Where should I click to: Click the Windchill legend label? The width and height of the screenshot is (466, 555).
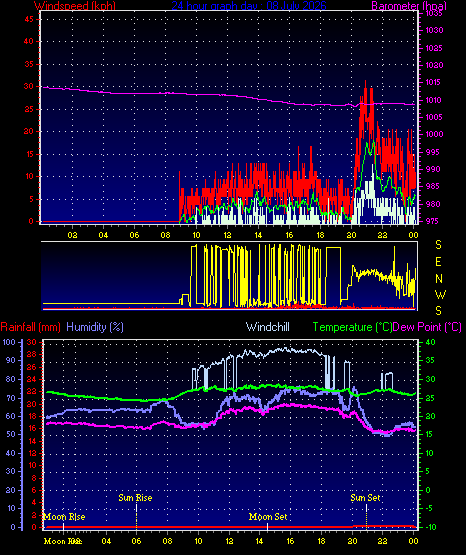[x=267, y=327]
